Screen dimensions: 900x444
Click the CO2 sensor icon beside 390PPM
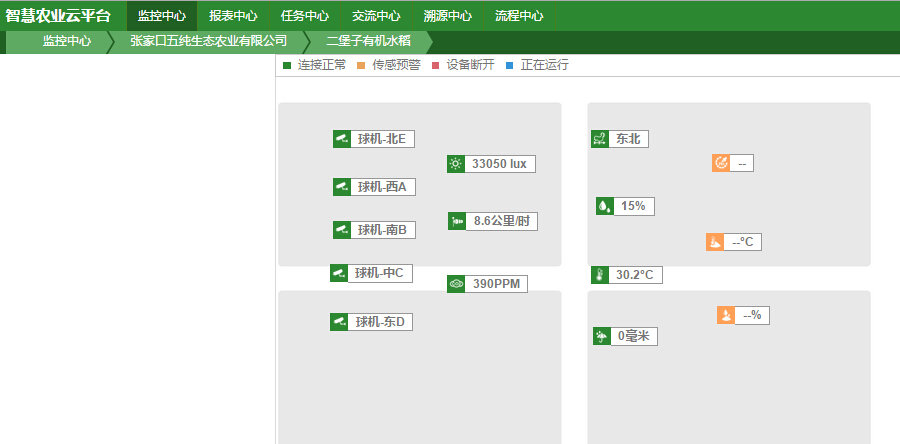click(456, 284)
